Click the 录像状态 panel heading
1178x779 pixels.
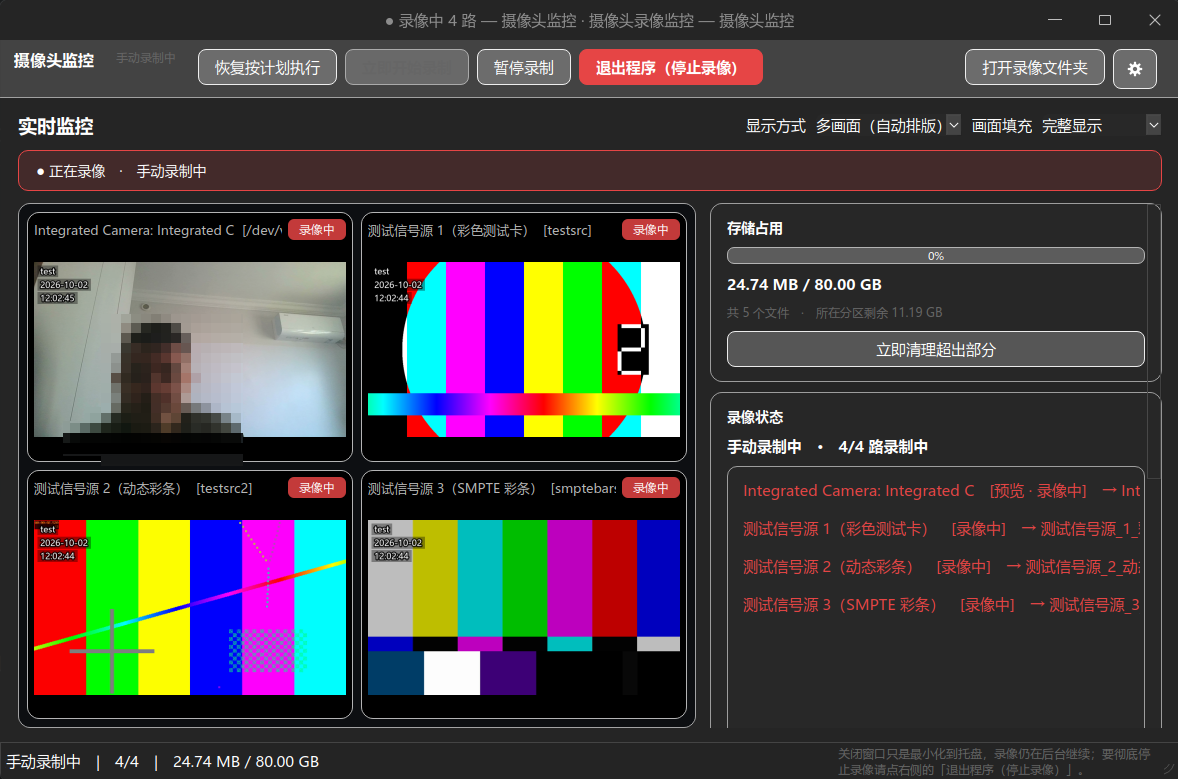pos(755,417)
